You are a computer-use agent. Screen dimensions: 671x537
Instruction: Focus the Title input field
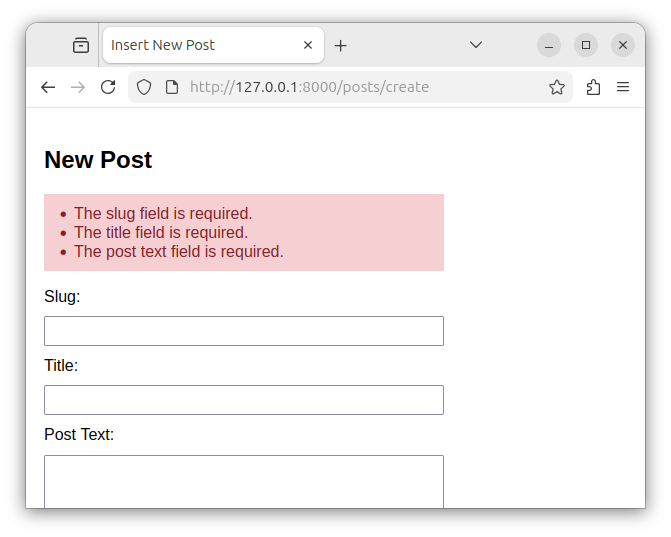(x=244, y=400)
